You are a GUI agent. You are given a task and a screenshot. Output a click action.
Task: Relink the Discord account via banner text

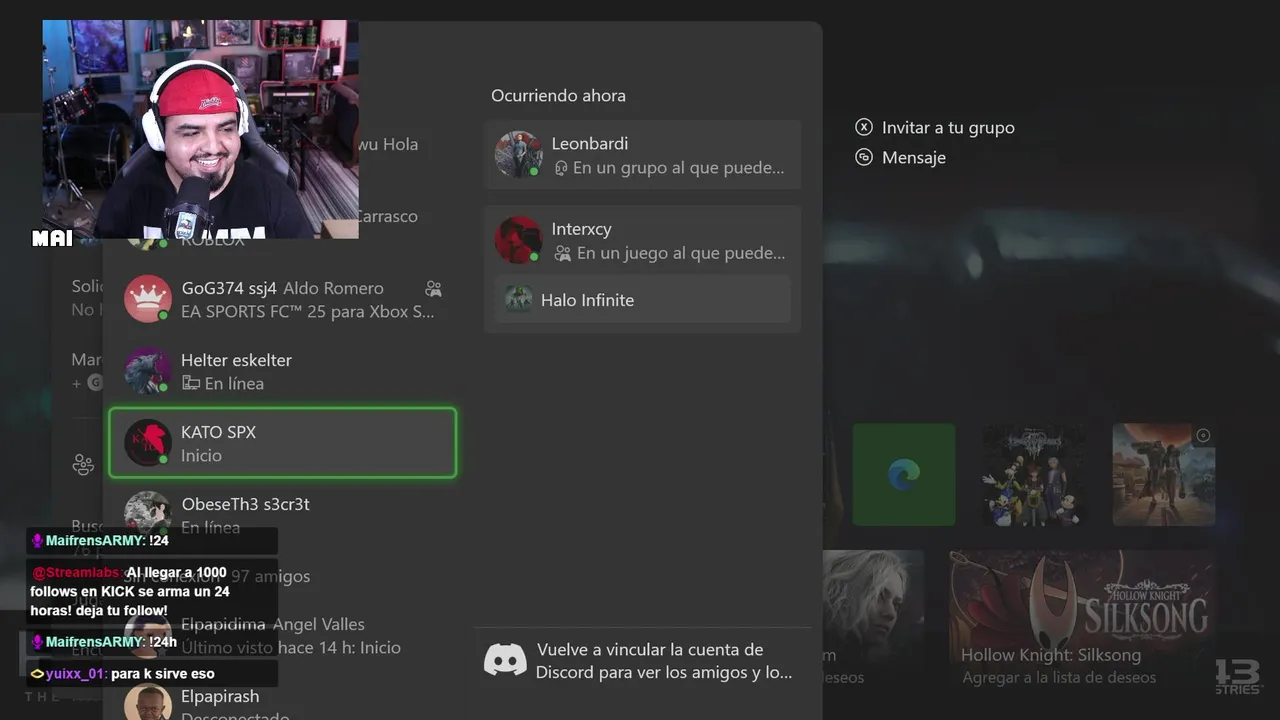(664, 661)
